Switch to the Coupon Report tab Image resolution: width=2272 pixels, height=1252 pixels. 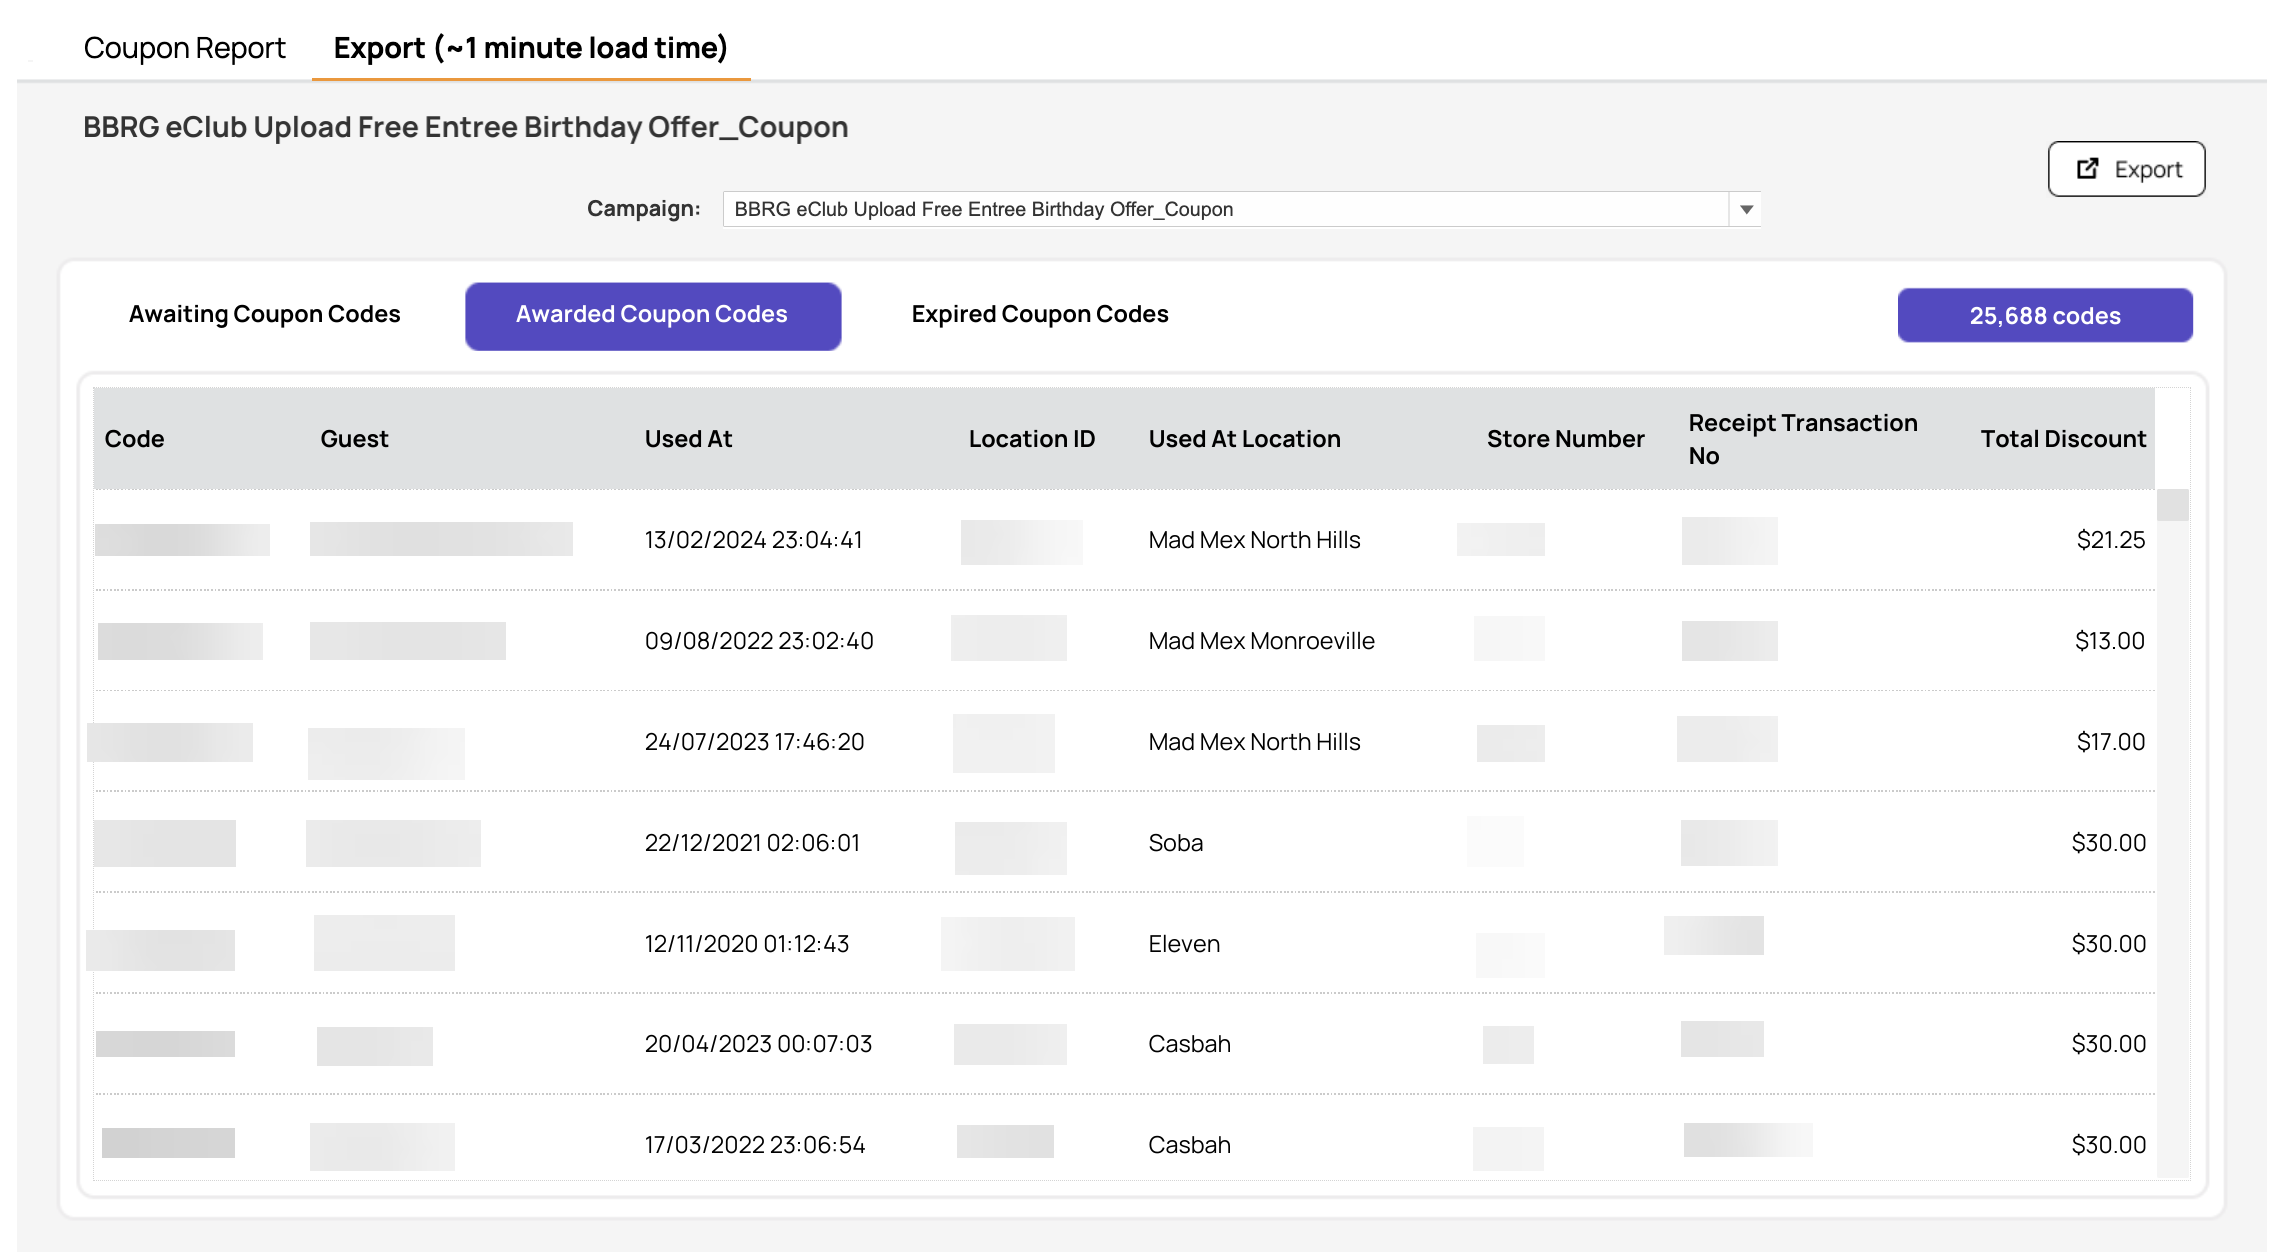click(x=184, y=47)
